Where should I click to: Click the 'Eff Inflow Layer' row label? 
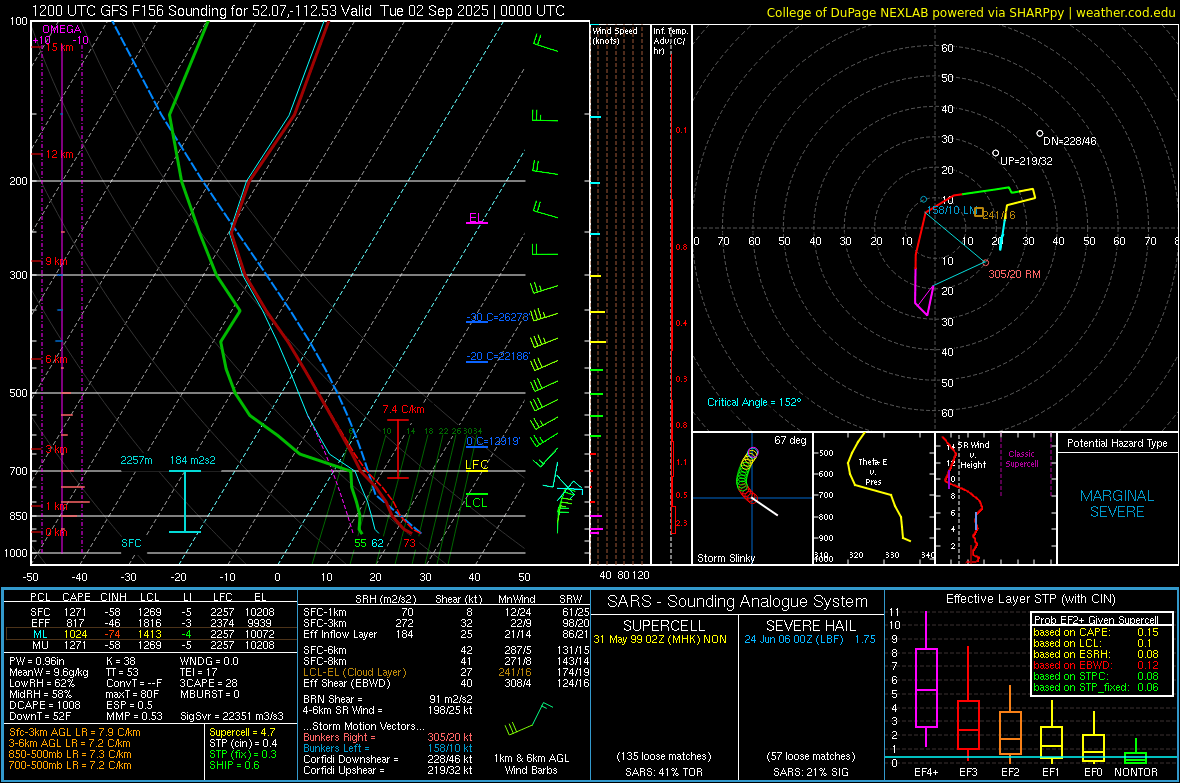[x=340, y=634]
